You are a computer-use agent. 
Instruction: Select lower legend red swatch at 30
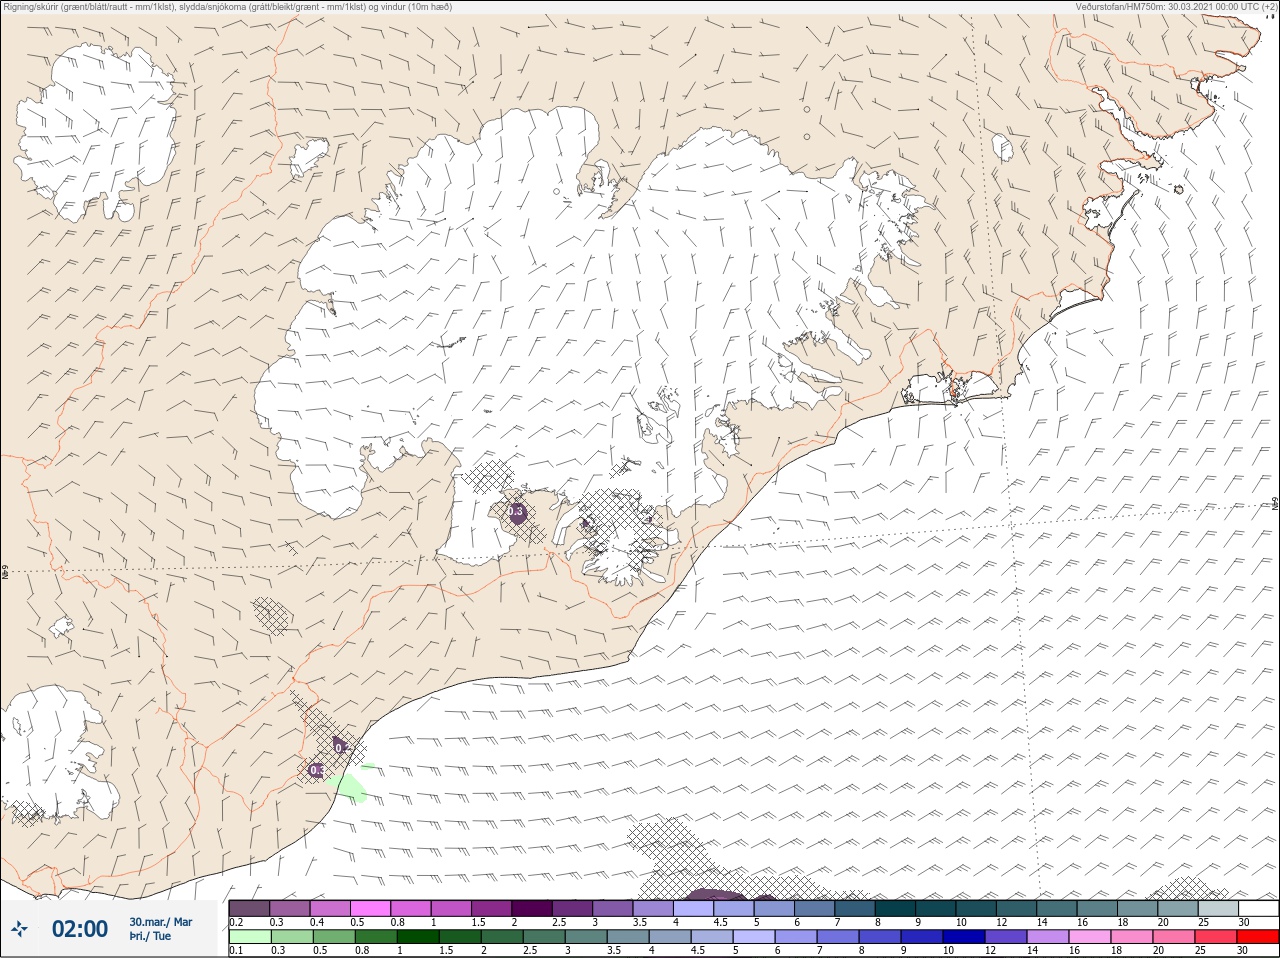[x=1258, y=937]
